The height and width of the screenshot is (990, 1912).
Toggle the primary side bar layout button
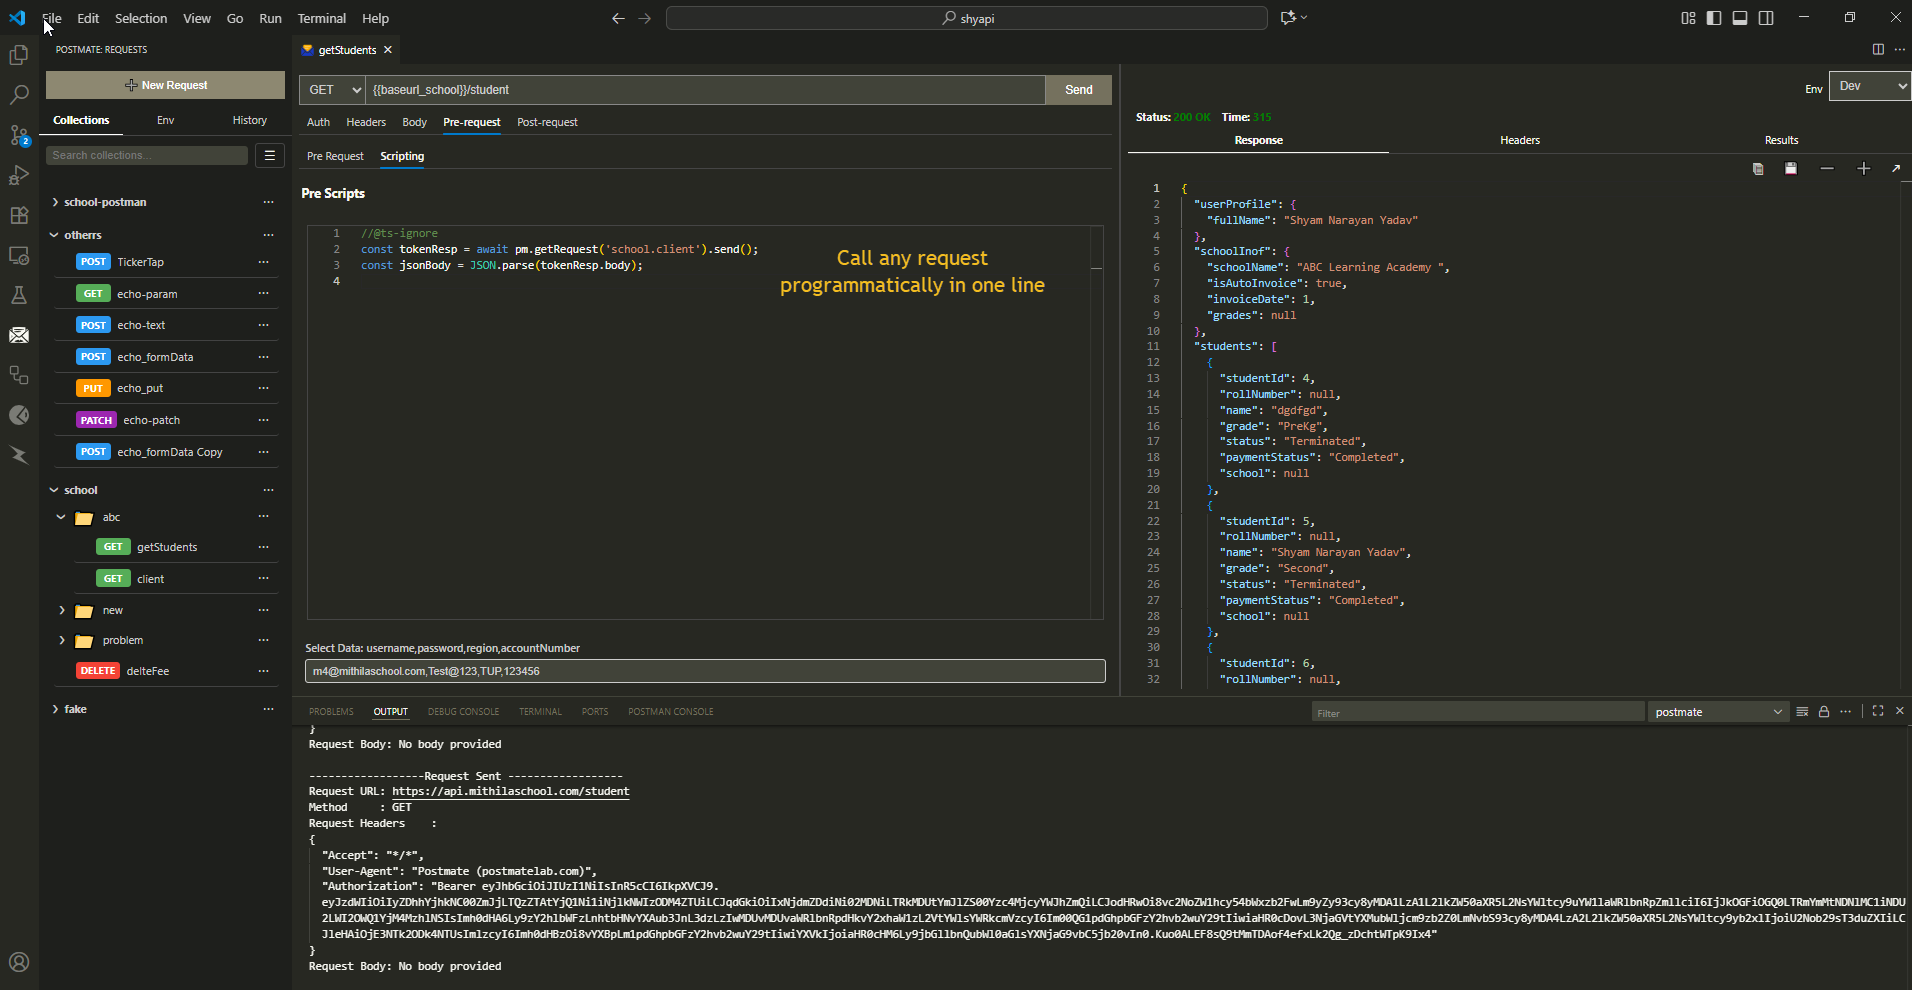pyautogui.click(x=1714, y=18)
